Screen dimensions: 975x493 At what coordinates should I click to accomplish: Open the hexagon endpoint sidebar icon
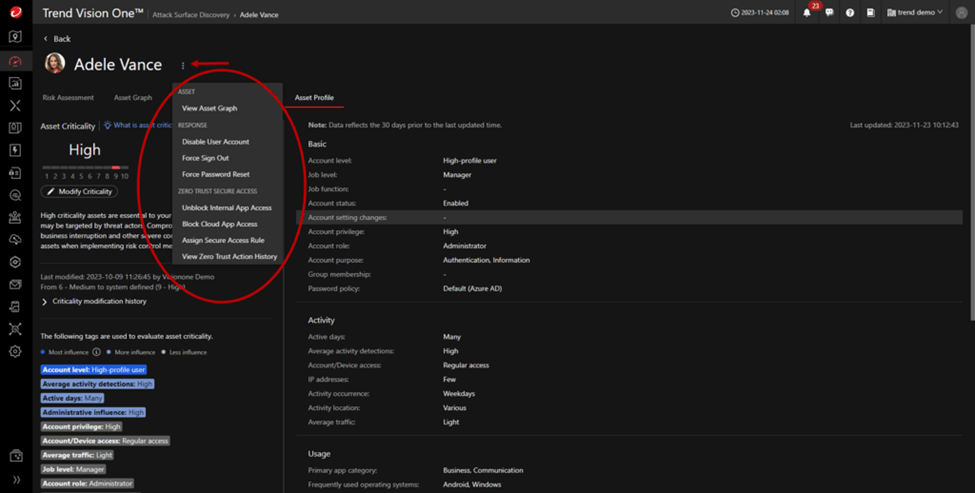[16, 262]
